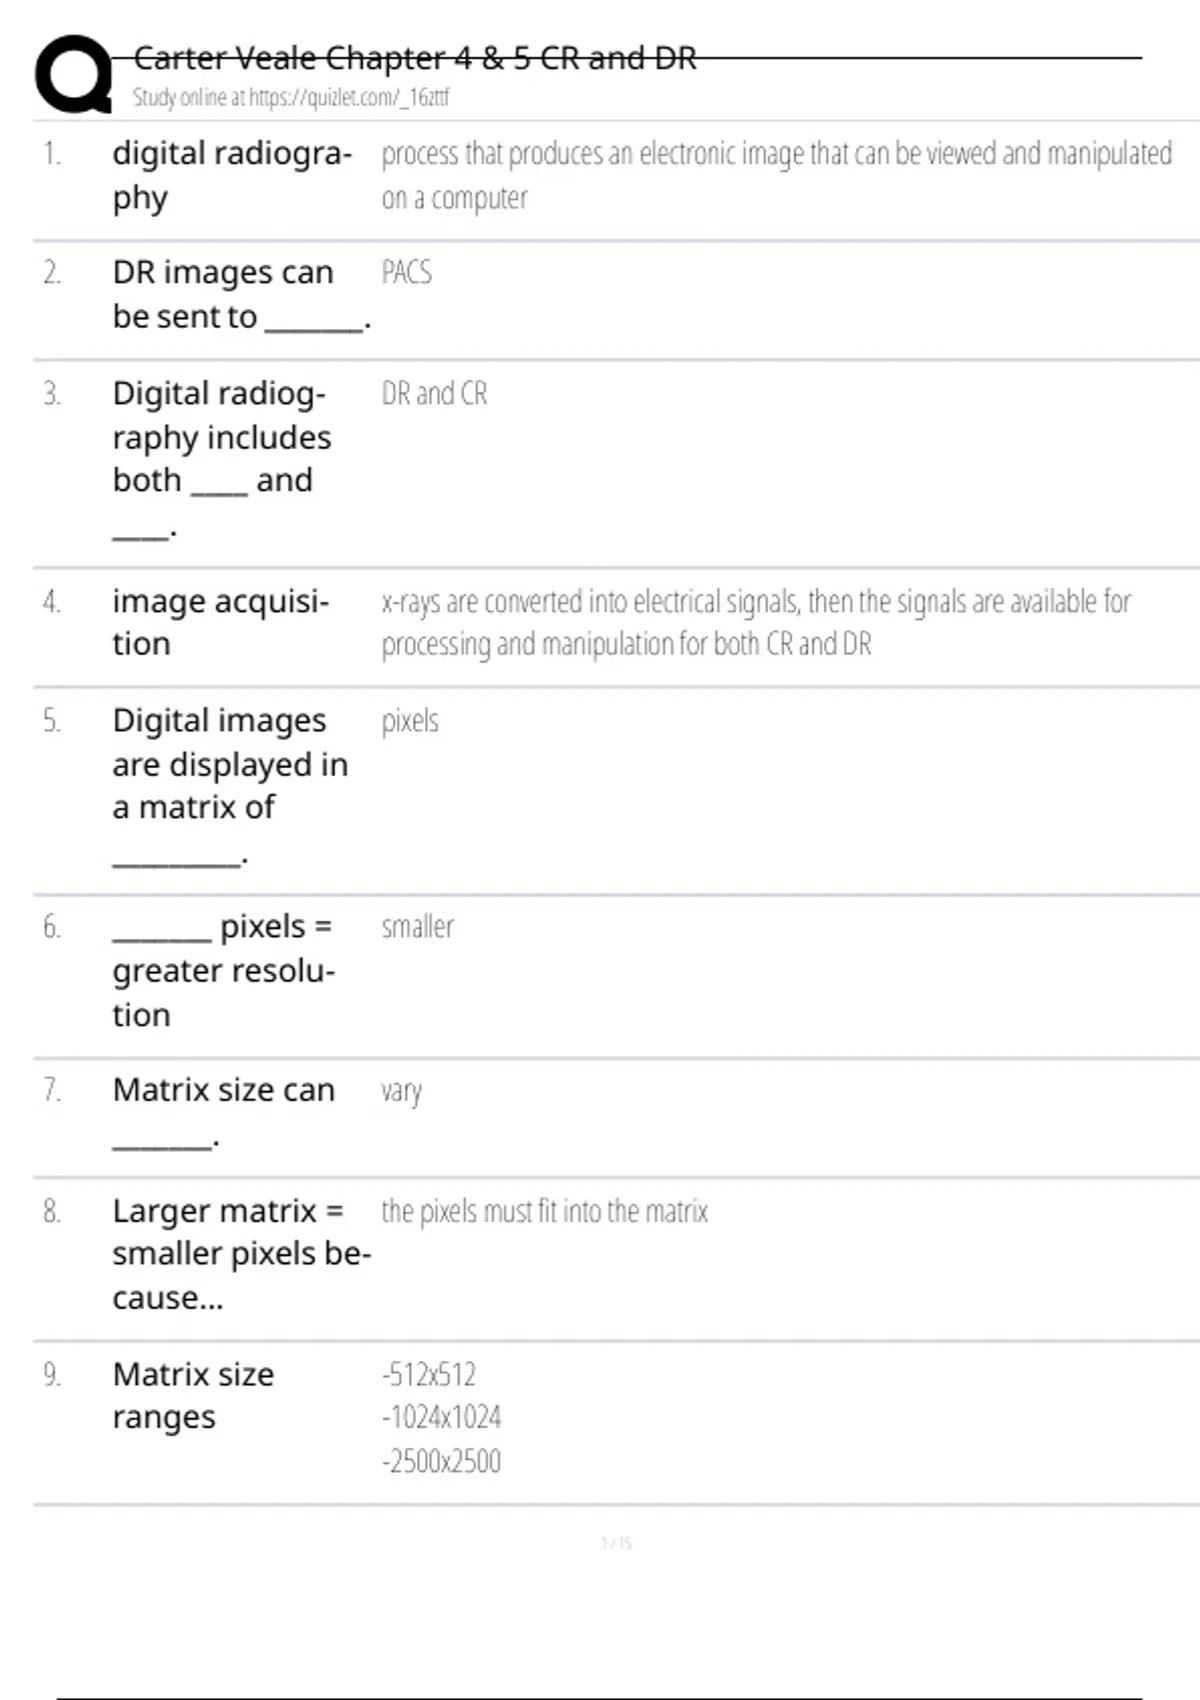Image resolution: width=1200 pixels, height=1700 pixels.
Task: Click the item number 5 label
Action: pyautogui.click(x=52, y=720)
